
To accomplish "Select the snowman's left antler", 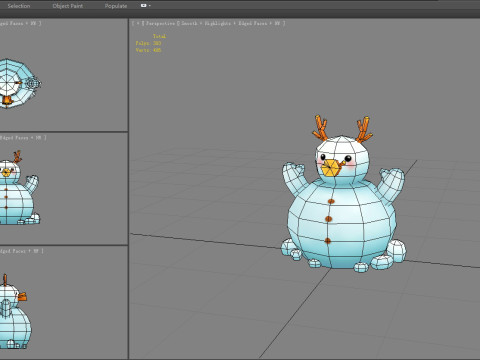I will pyautogui.click(x=320, y=128).
